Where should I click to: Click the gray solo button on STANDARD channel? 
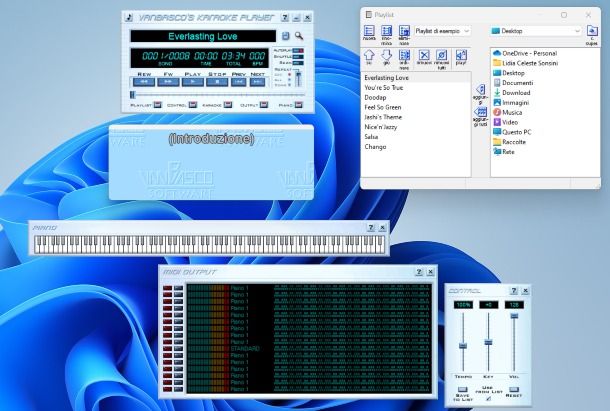[178, 348]
